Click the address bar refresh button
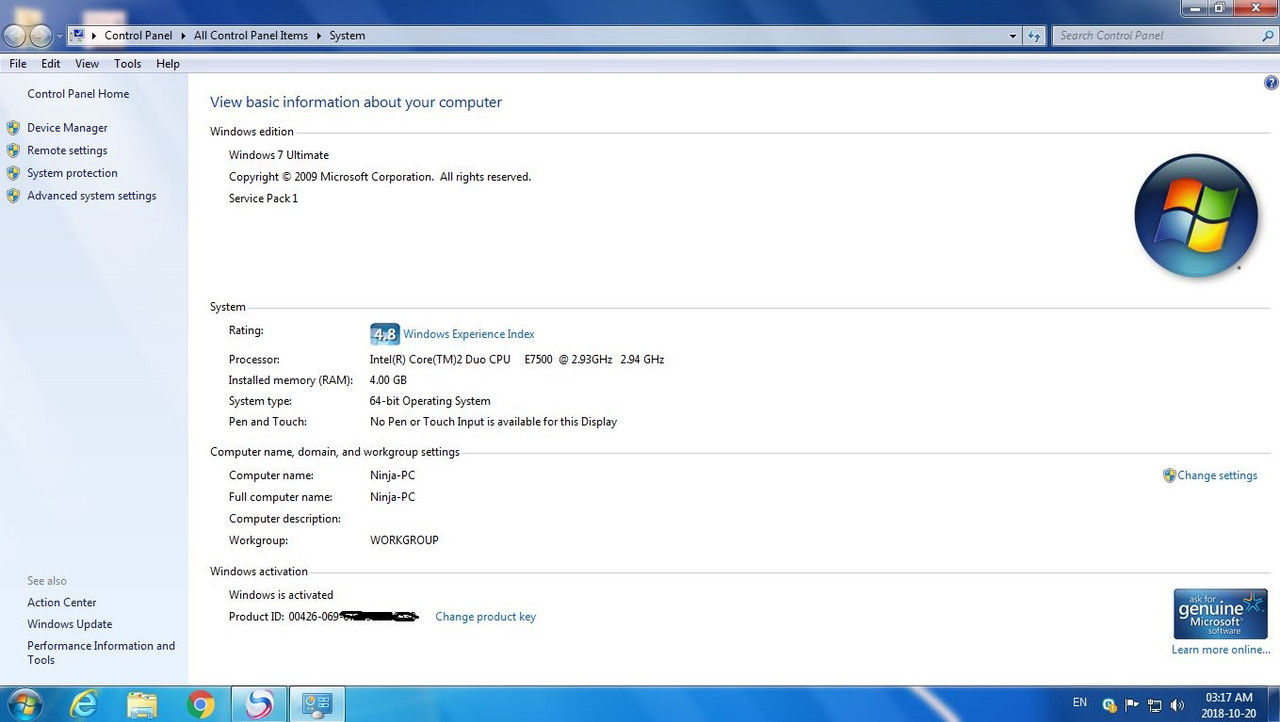 (1034, 35)
